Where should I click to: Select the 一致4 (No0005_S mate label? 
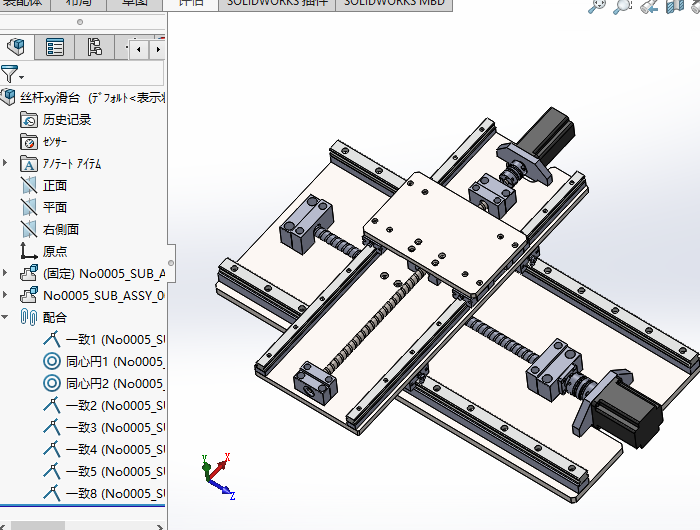tap(115, 450)
